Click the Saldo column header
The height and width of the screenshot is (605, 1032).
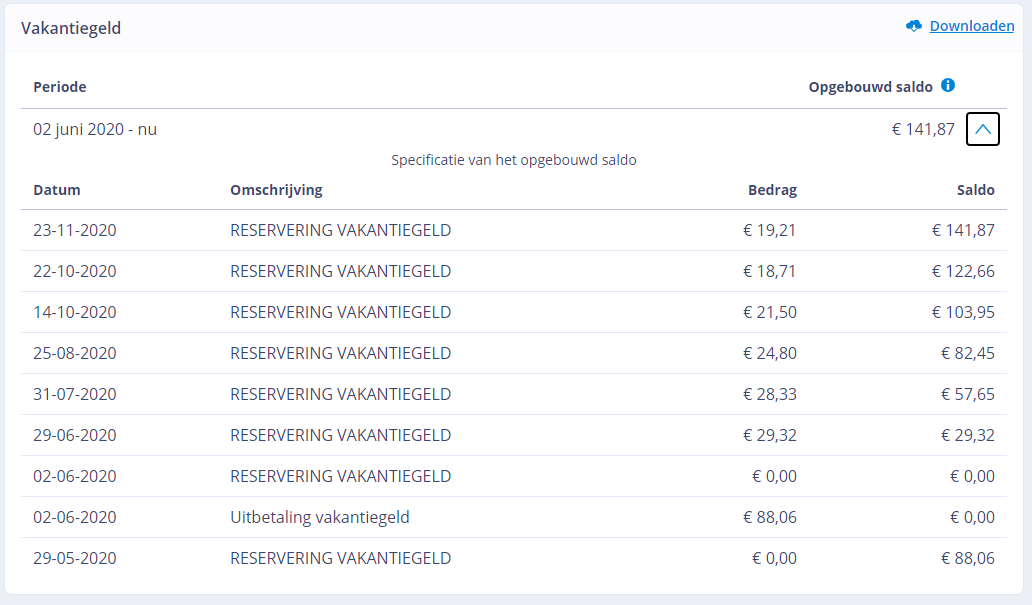975,190
